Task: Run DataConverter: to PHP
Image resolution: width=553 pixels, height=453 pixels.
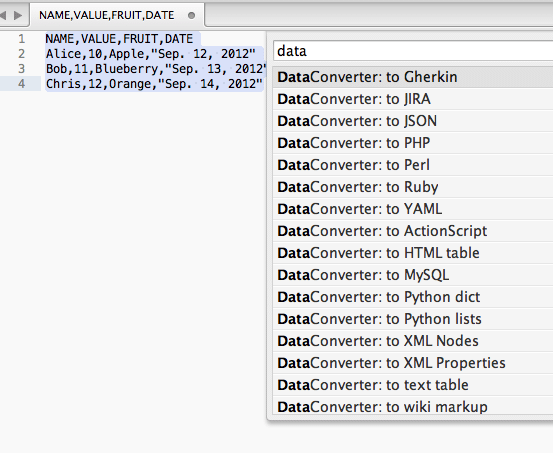Action: point(413,143)
